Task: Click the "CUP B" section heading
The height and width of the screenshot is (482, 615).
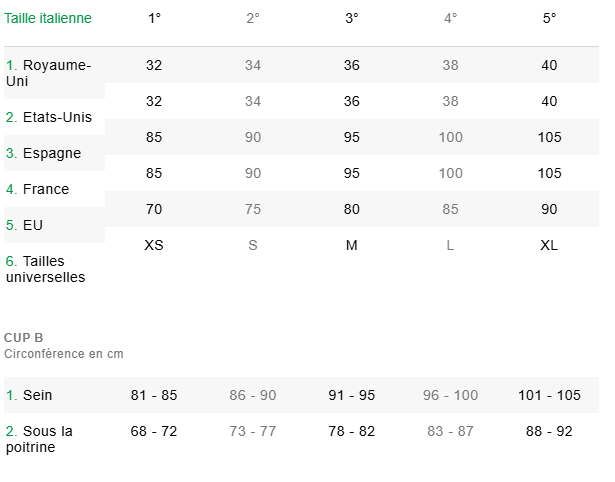Action: (x=24, y=338)
